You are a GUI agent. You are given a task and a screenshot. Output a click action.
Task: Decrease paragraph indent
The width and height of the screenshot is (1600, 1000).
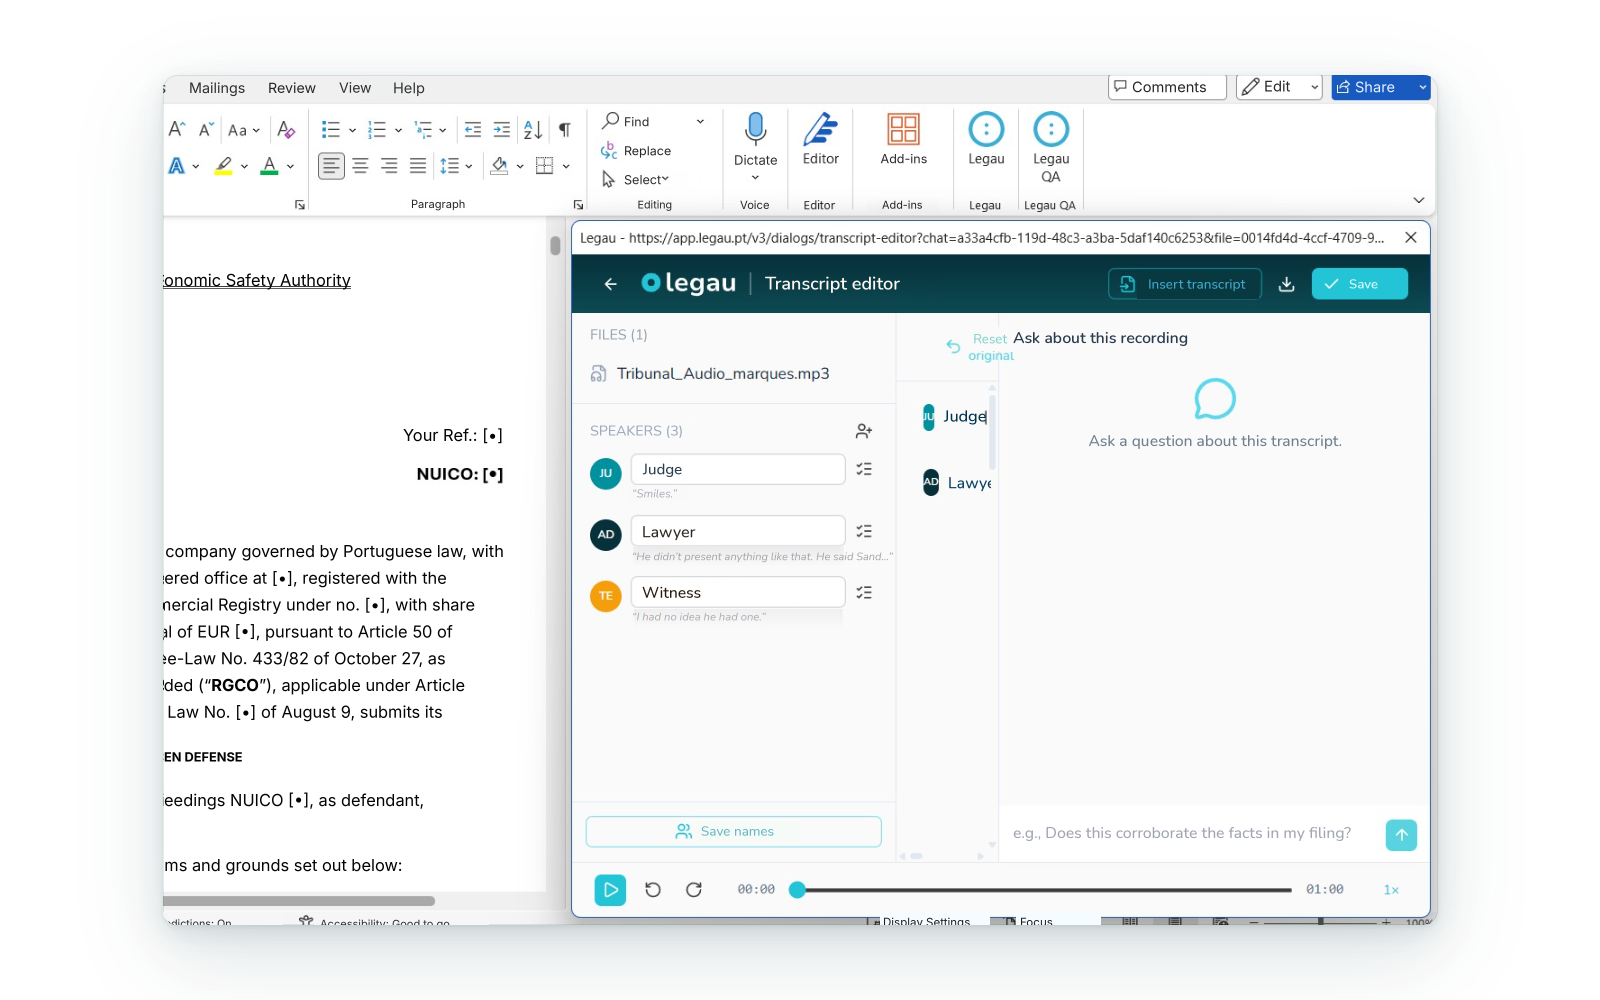(x=473, y=130)
